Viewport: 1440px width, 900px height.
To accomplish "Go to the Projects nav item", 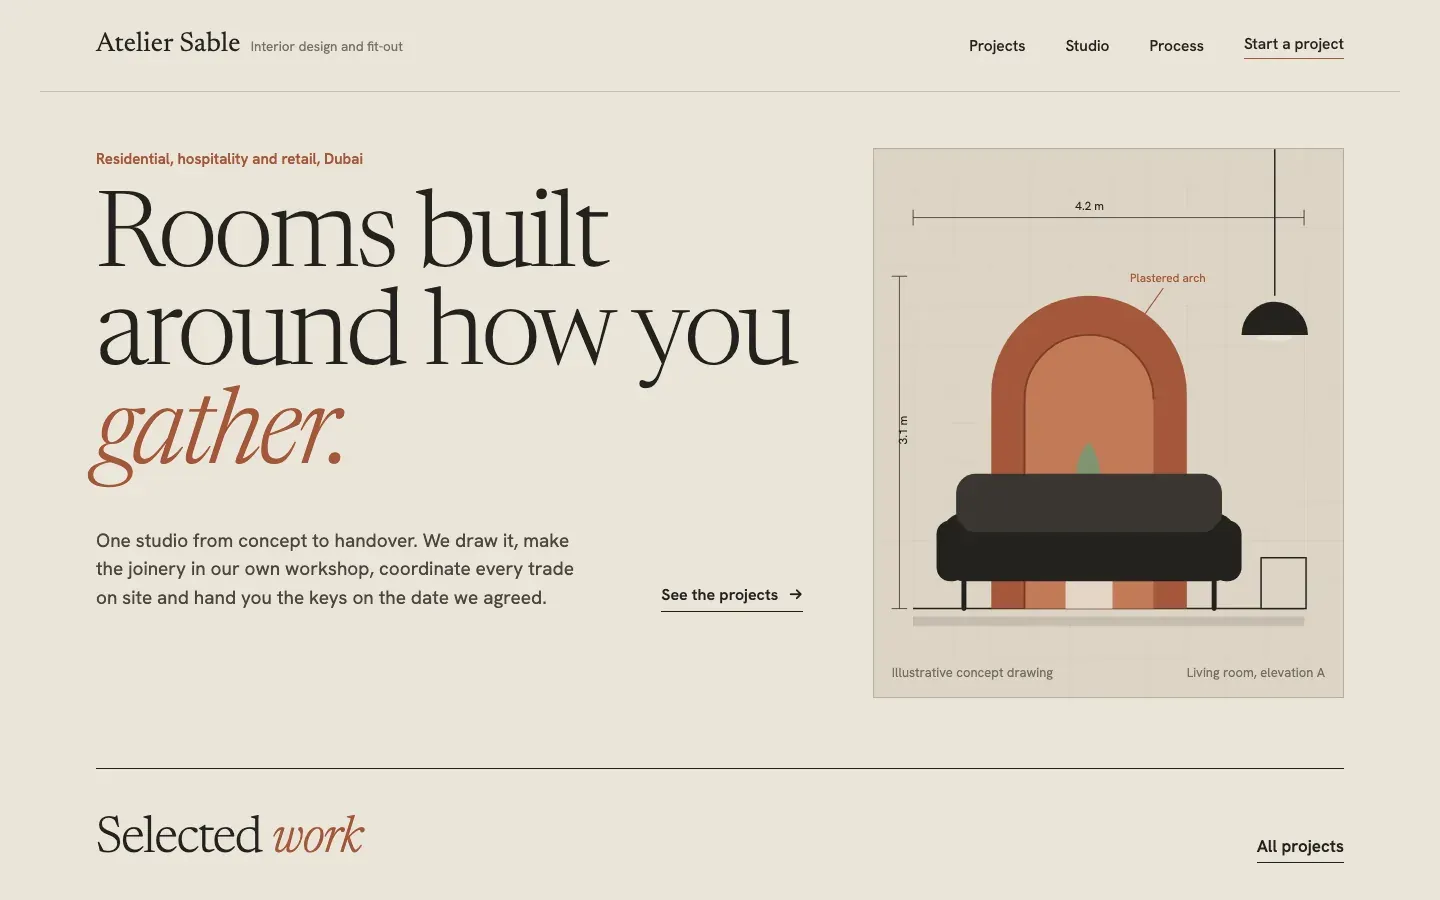I will coord(997,46).
